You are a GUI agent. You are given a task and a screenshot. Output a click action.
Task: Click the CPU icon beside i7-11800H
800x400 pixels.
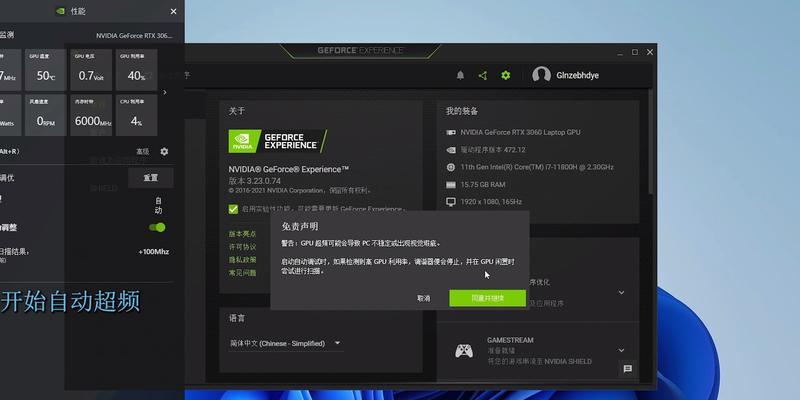[x=451, y=167]
